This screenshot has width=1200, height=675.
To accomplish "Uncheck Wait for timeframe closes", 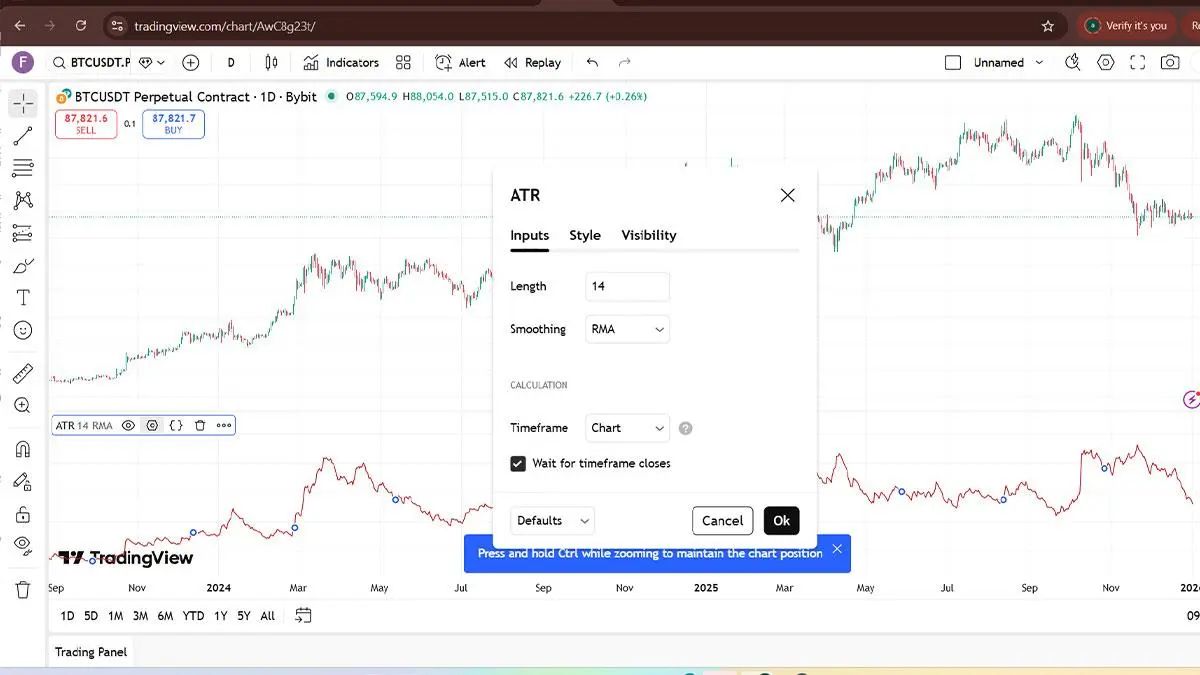I will tap(518, 463).
